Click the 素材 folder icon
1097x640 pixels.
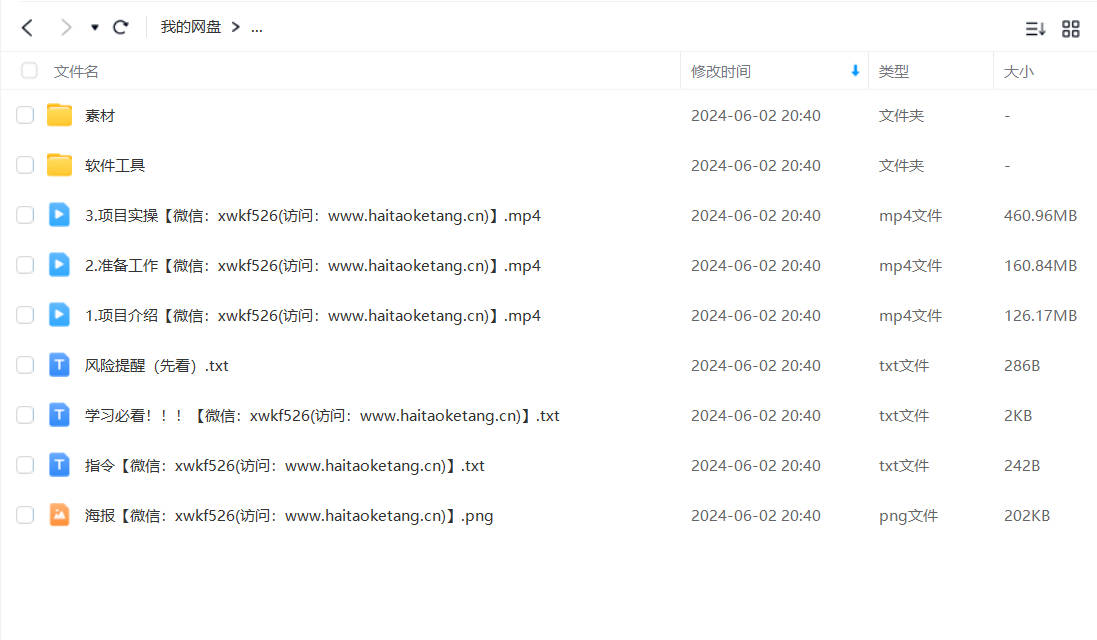pyautogui.click(x=59, y=115)
